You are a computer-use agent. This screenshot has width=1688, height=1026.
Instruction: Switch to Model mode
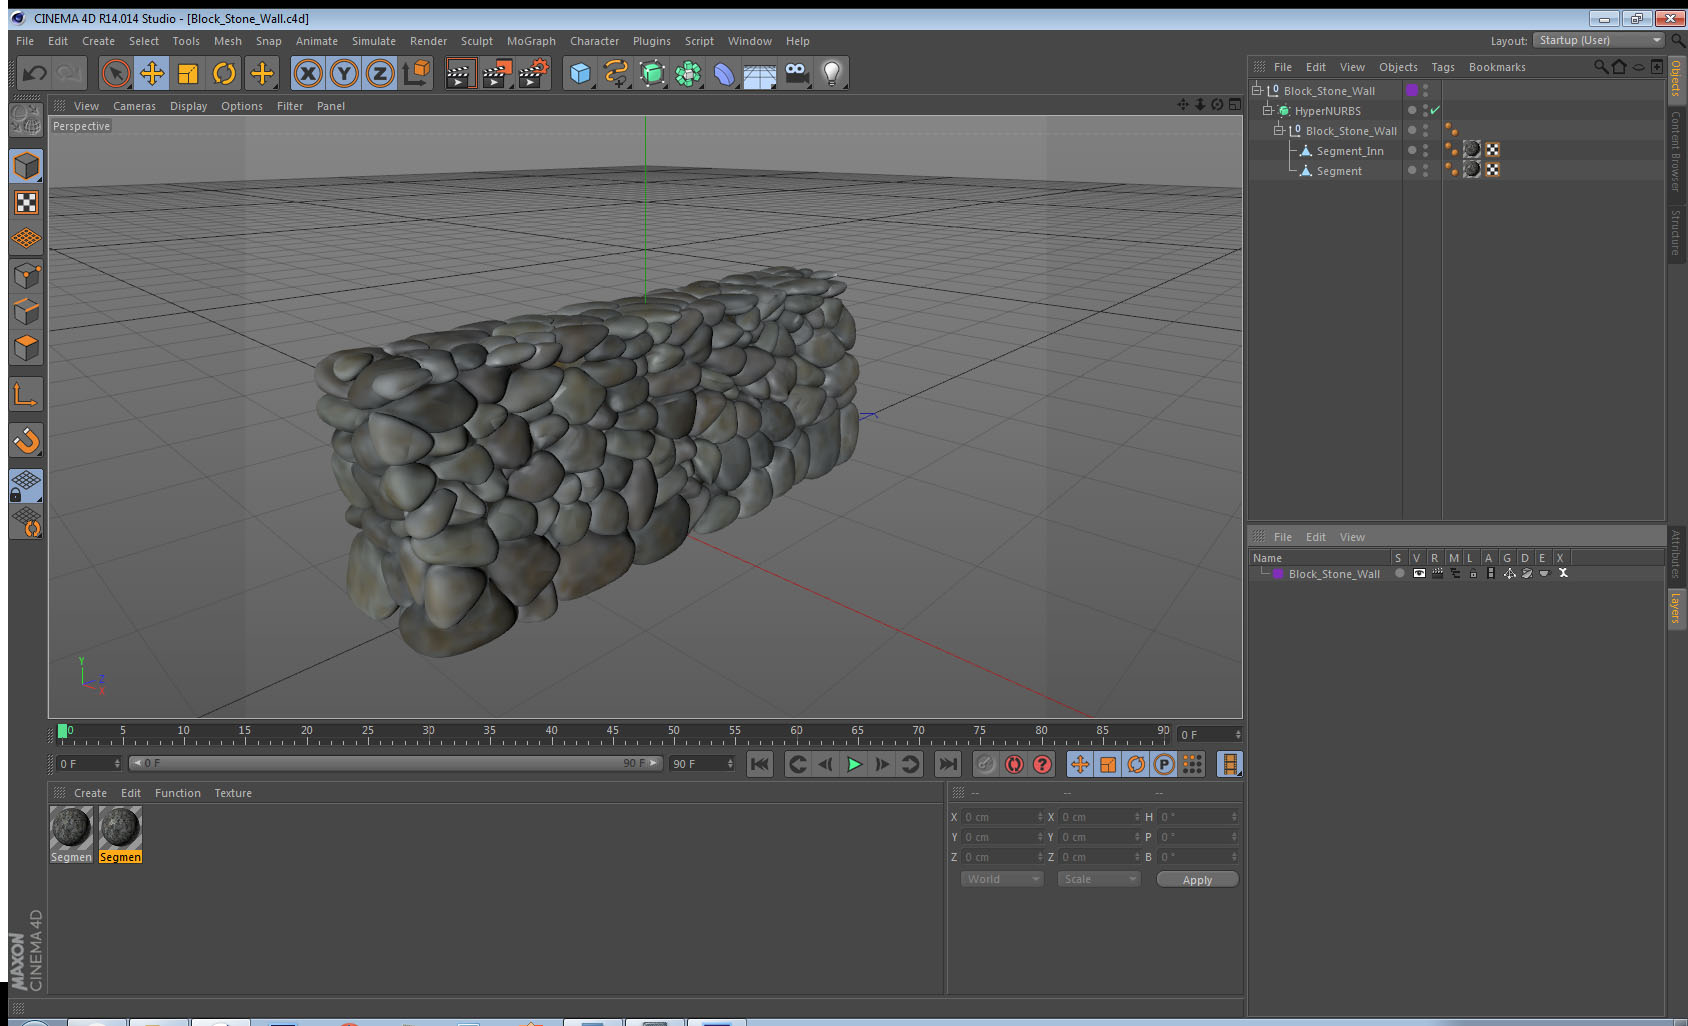tap(26, 166)
